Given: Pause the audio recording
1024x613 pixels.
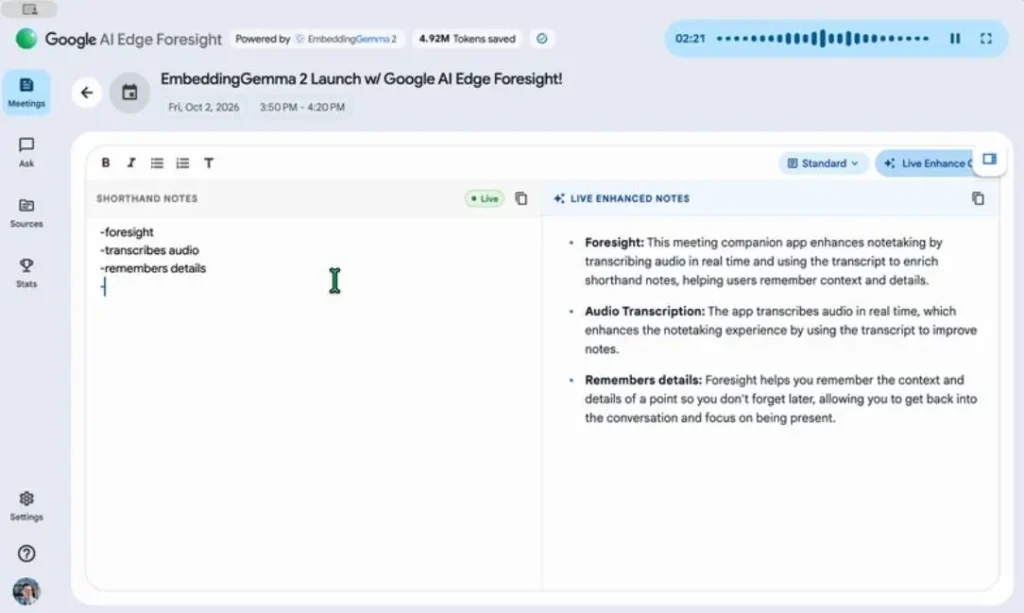Looking at the screenshot, I should pyautogui.click(x=955, y=39).
